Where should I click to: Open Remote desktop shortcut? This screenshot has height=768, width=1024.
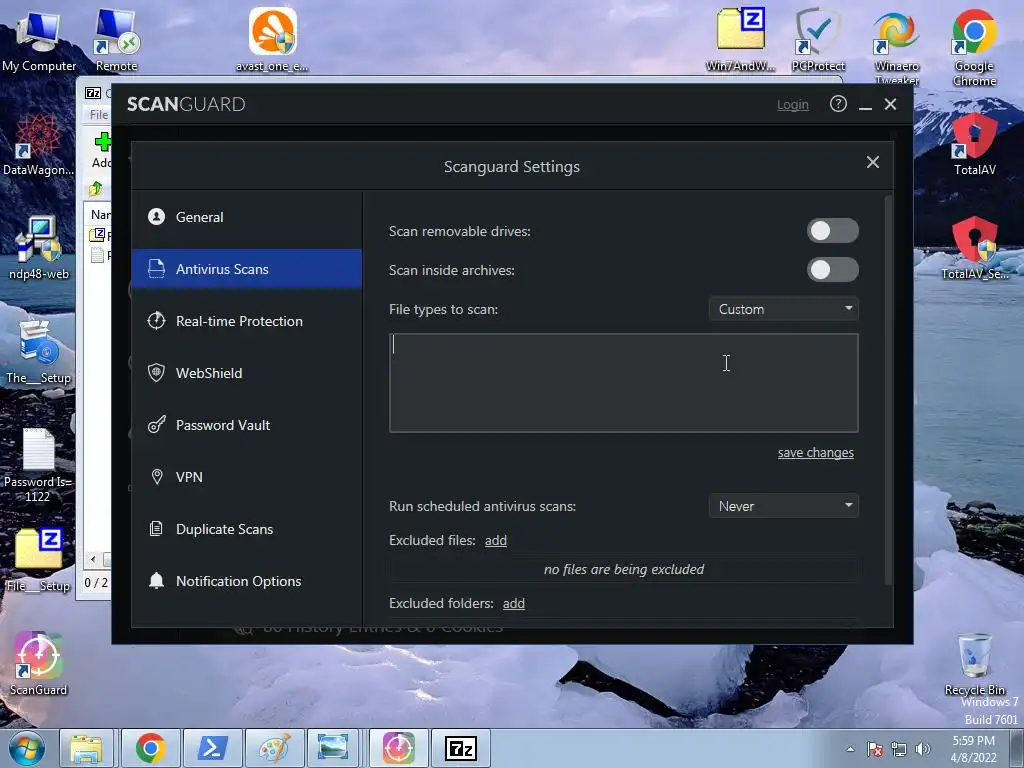point(116,40)
